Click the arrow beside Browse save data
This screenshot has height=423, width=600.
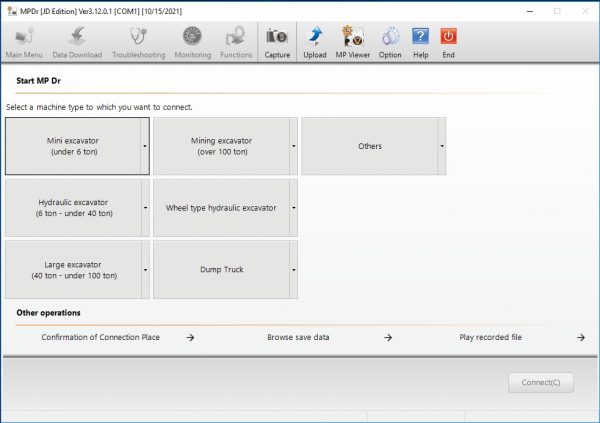coord(388,338)
